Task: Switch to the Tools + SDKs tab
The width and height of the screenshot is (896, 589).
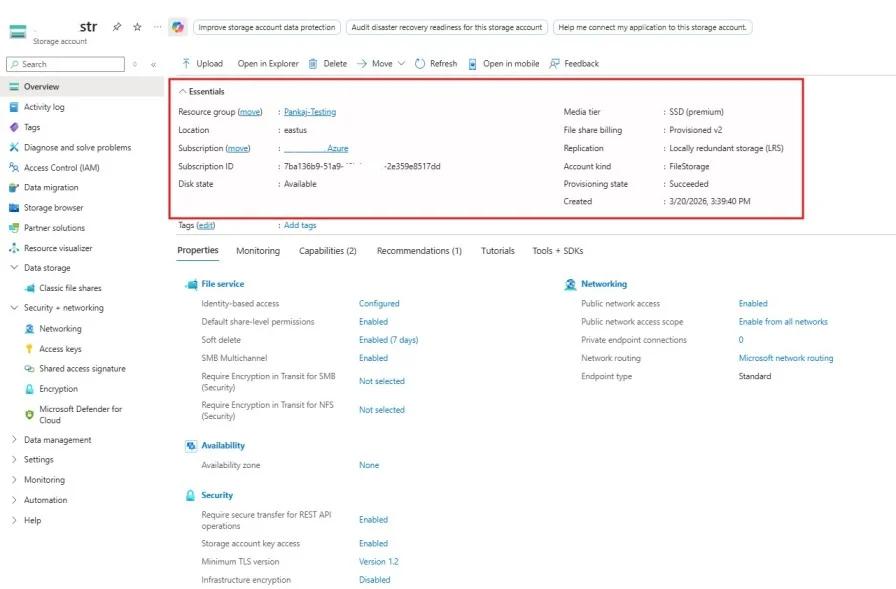Action: click(x=558, y=251)
